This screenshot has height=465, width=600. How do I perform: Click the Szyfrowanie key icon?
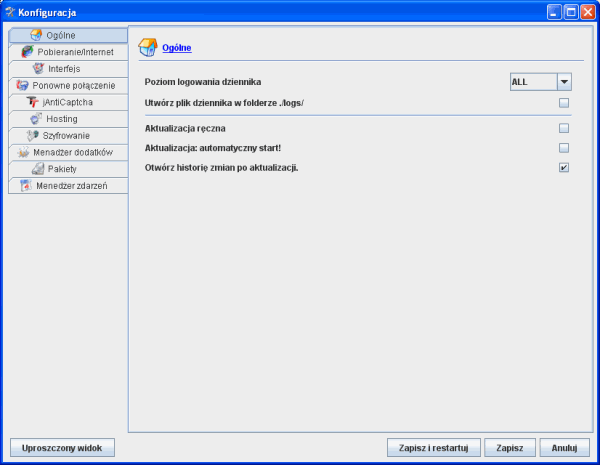(x=33, y=135)
